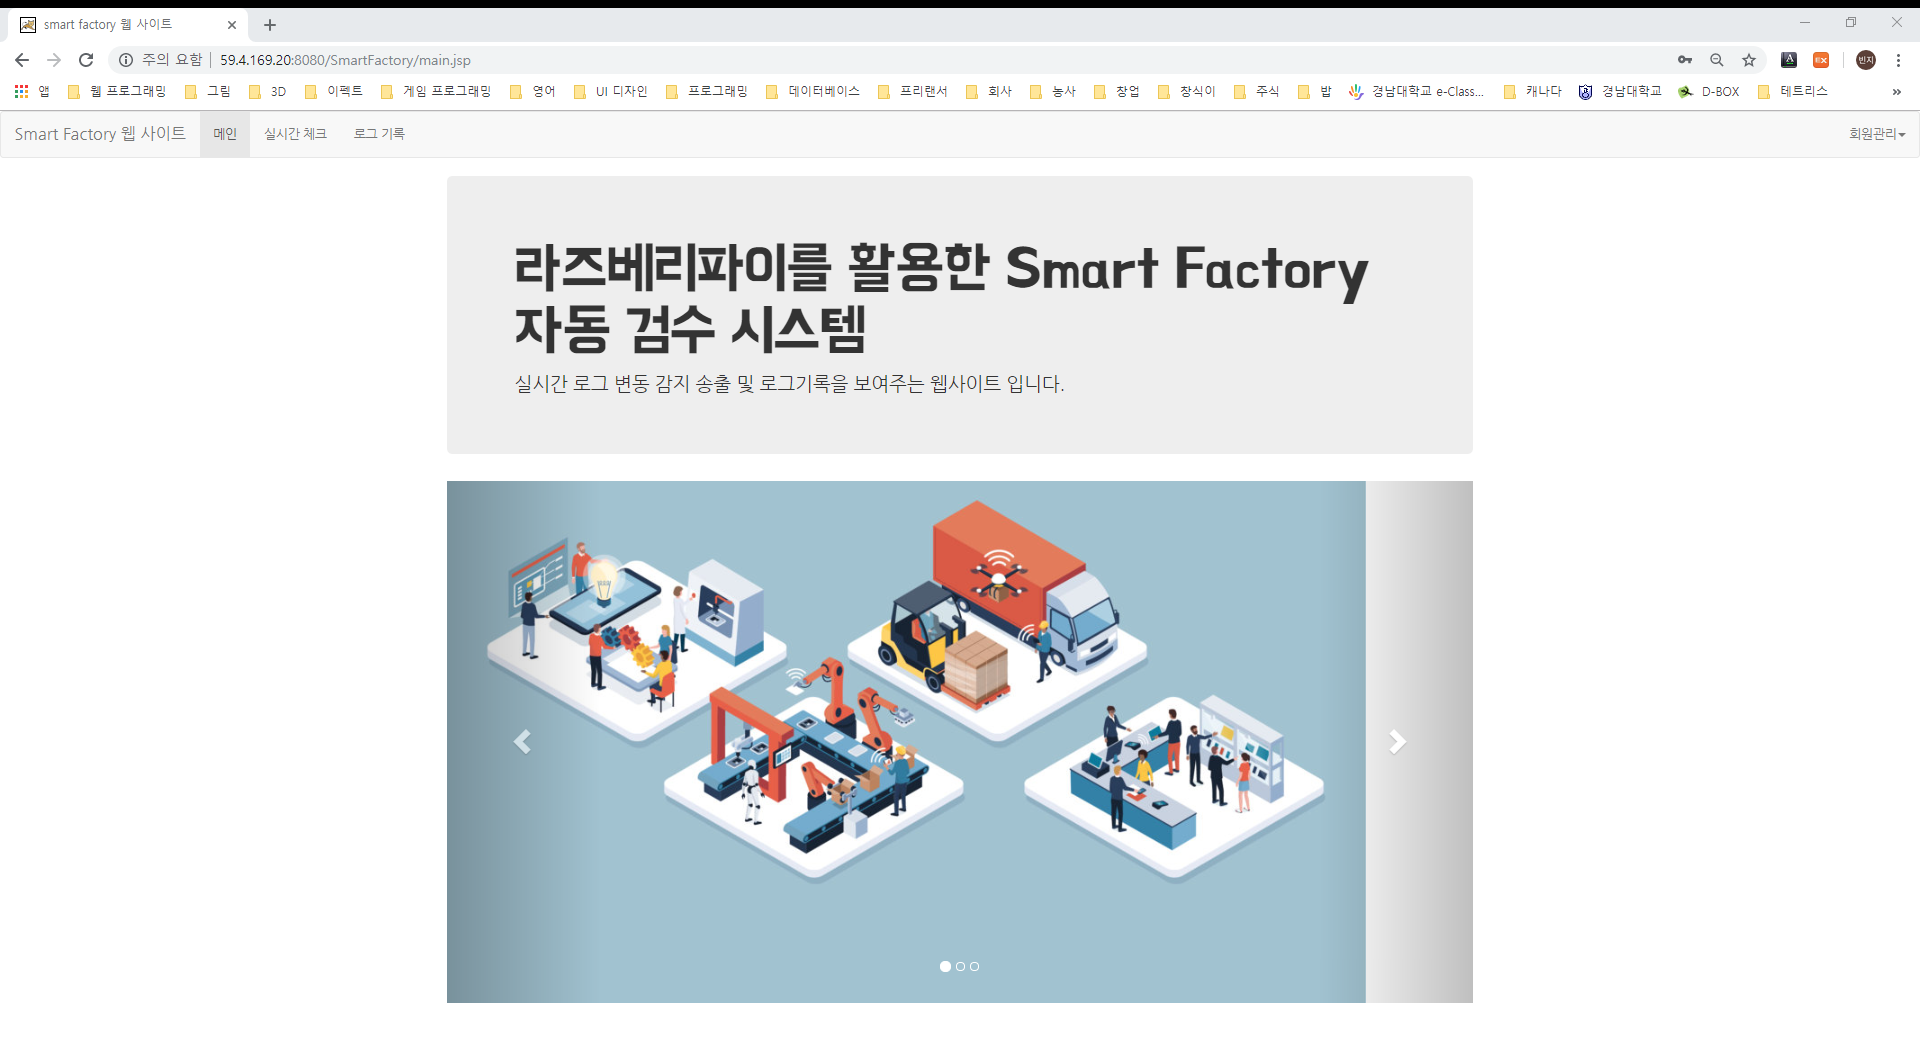Click the back navigation arrow
This screenshot has width=1920, height=1048.
pyautogui.click(x=21, y=60)
